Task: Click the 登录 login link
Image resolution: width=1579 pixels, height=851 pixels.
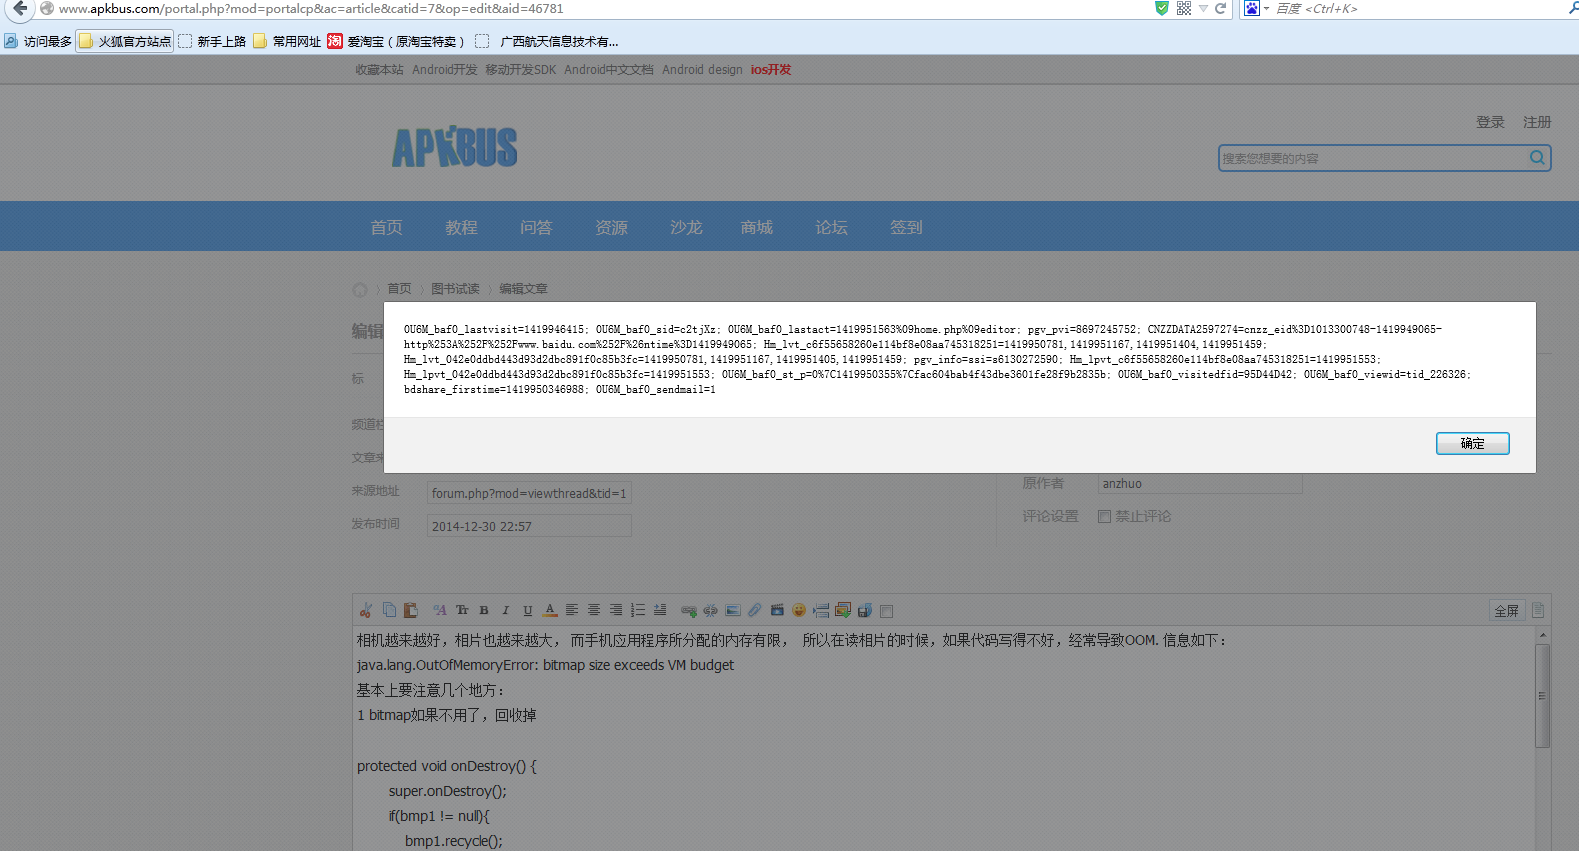Action: click(1490, 122)
